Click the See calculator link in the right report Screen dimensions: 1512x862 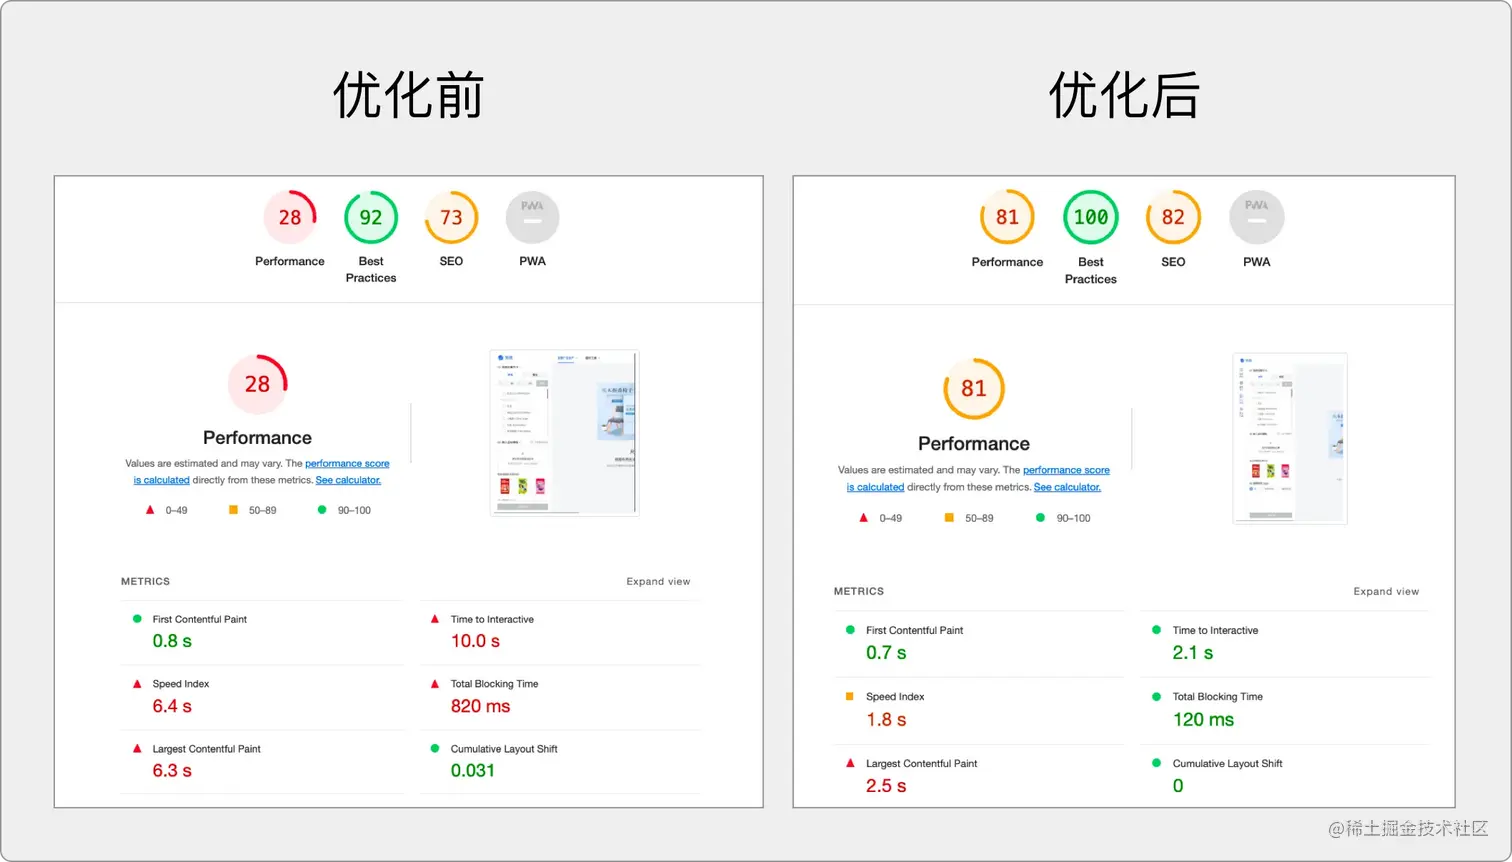(x=1067, y=487)
